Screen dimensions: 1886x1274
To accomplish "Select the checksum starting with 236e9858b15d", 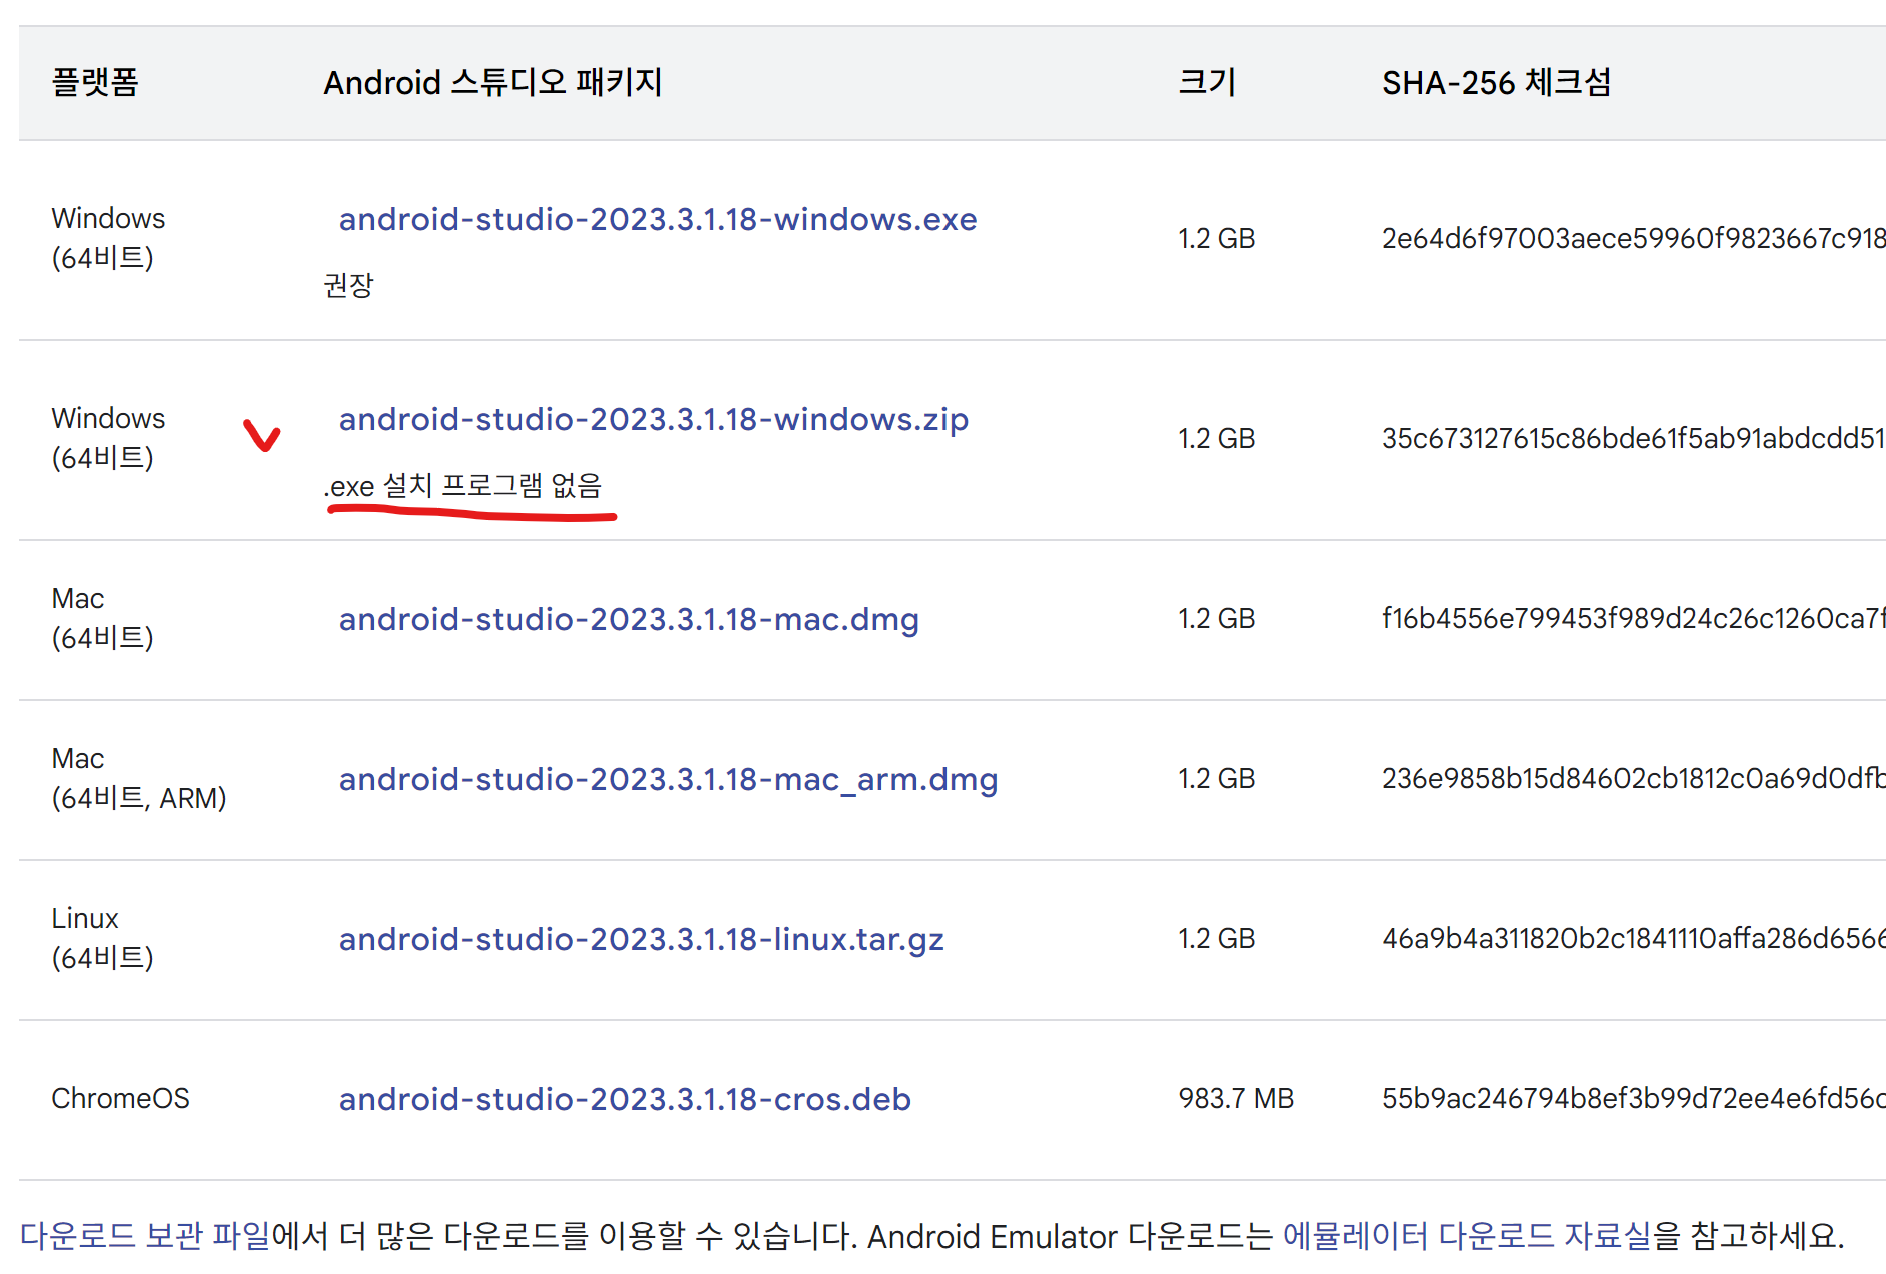I will click(x=1633, y=778).
